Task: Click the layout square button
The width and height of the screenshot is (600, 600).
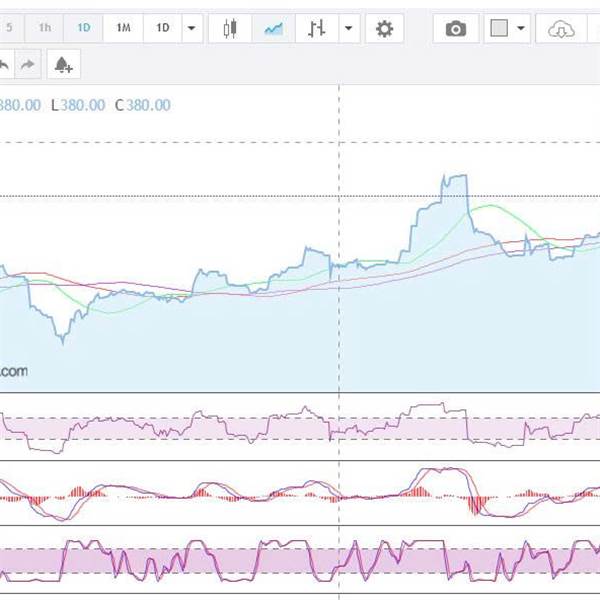Action: click(x=500, y=29)
